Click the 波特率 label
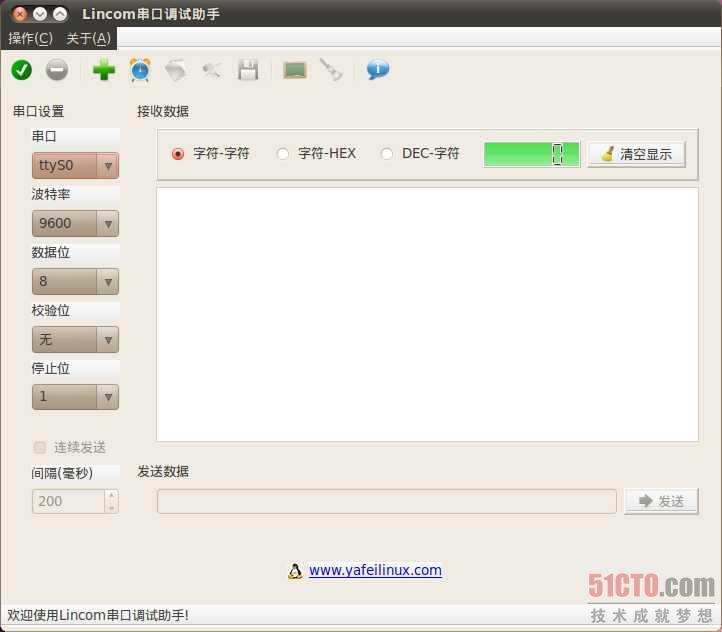722x632 pixels. [x=51, y=194]
